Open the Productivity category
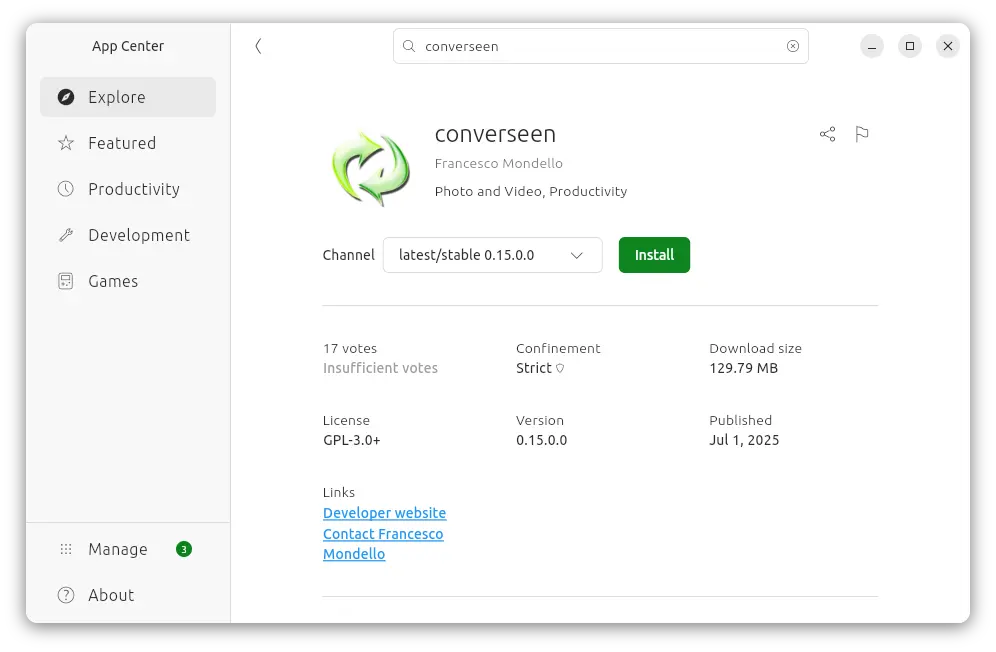The height and width of the screenshot is (652, 996). click(x=128, y=189)
